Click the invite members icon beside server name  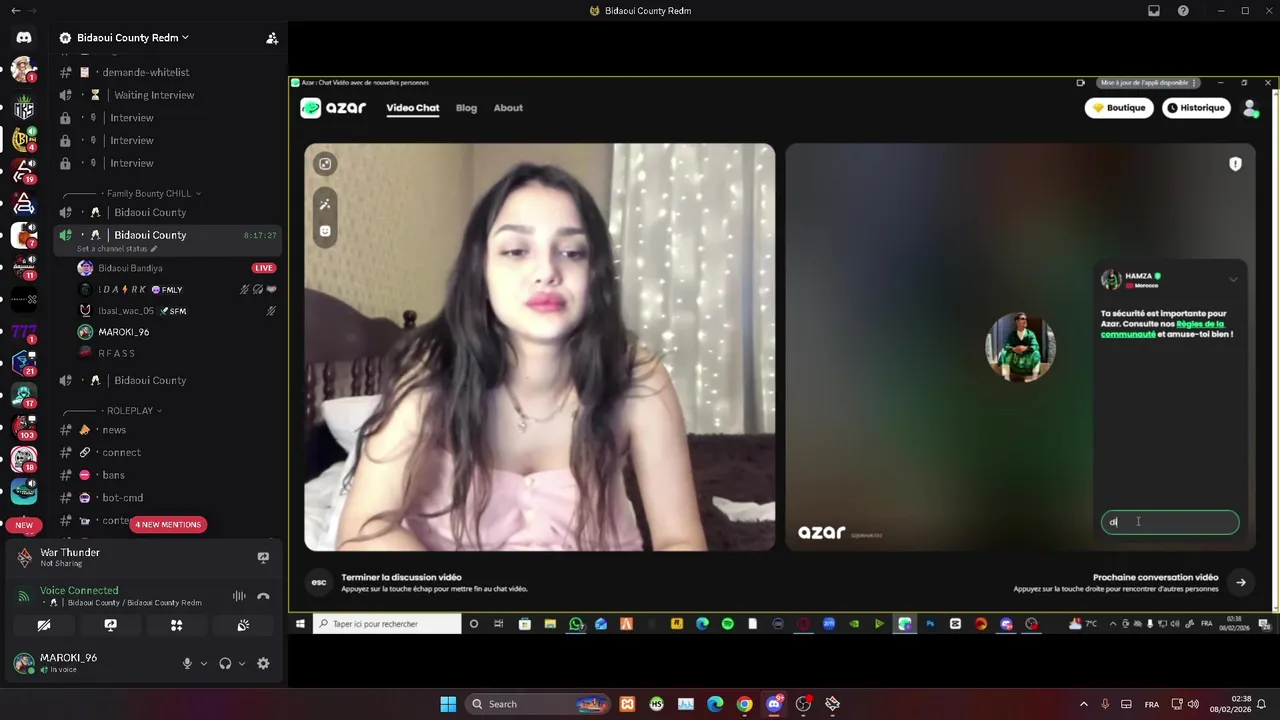[271, 38]
